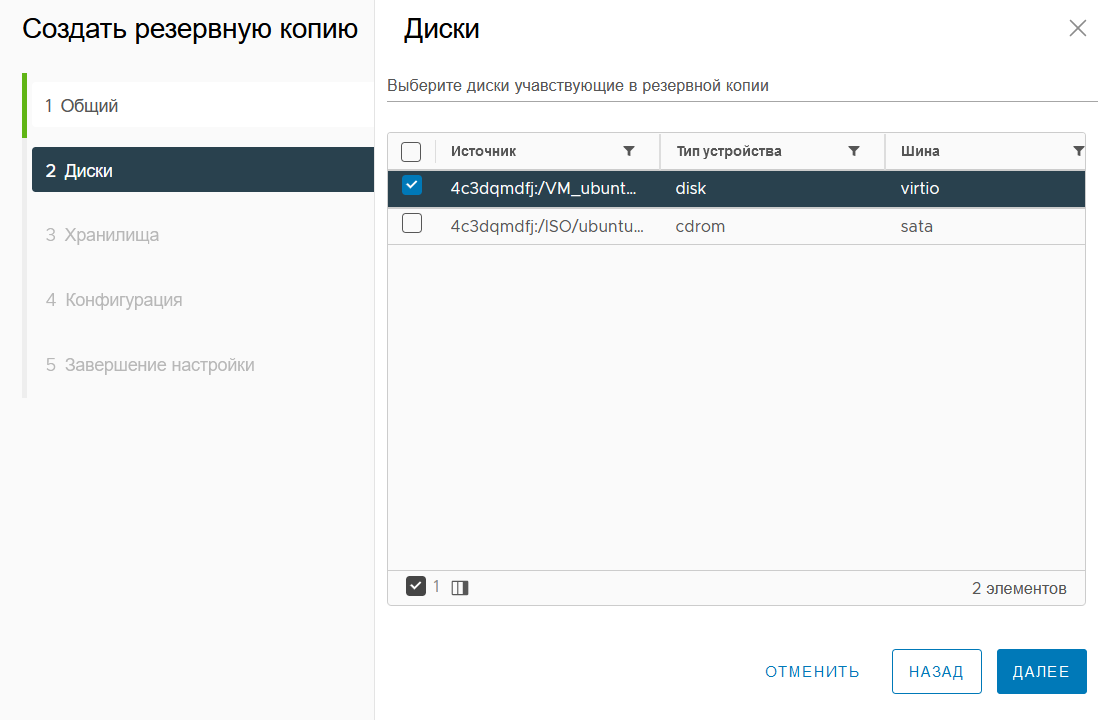Open column visibility toggle in table footer

pos(460,588)
